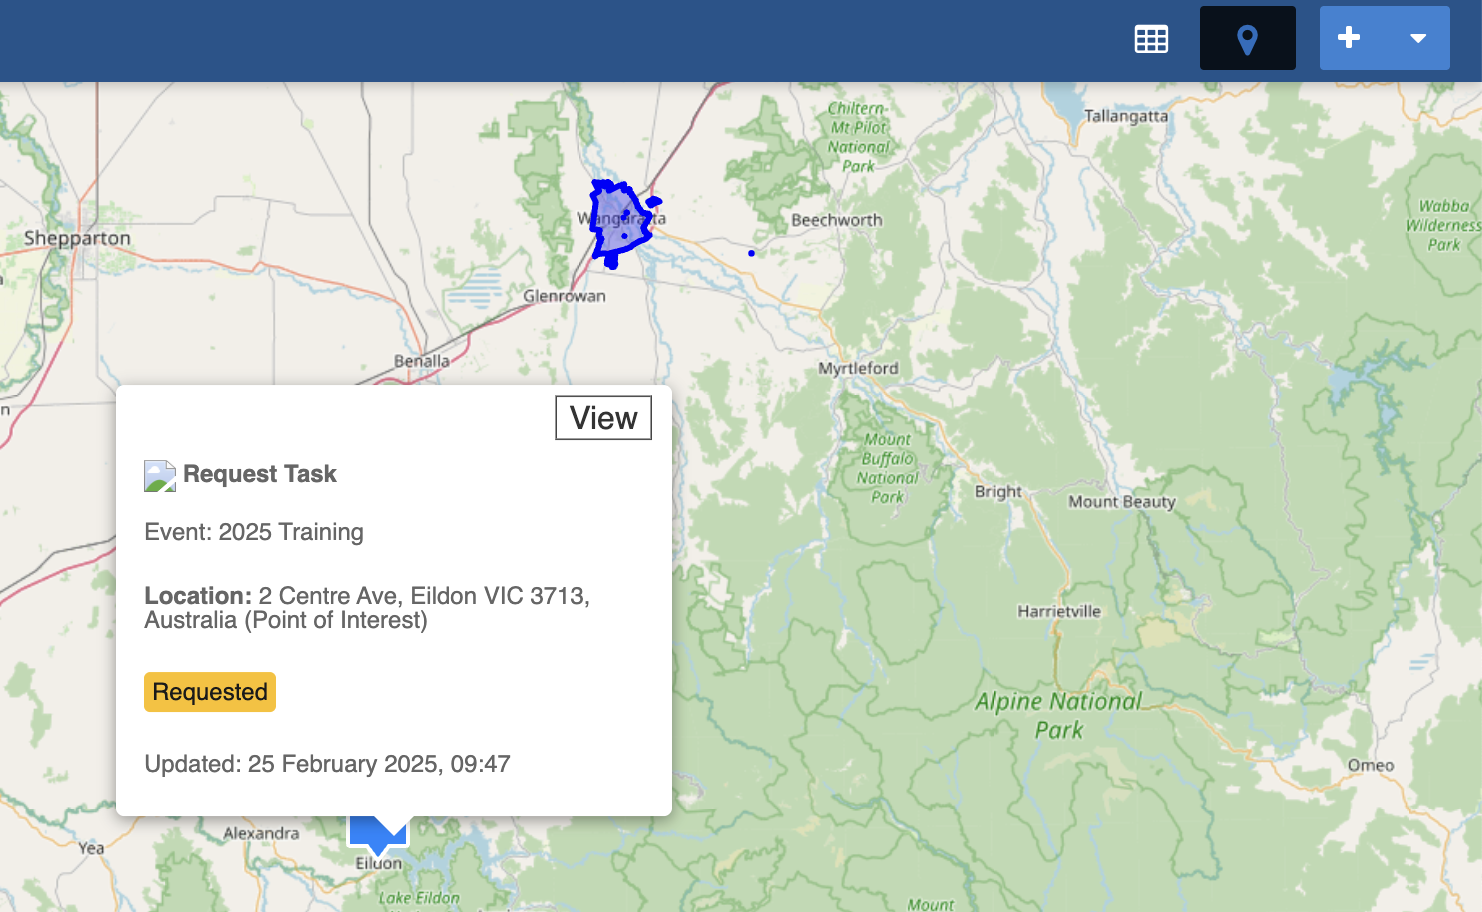Screen dimensions: 1482x912
Task: Click the Updated 25 February timestamp
Action: pyautogui.click(x=327, y=764)
